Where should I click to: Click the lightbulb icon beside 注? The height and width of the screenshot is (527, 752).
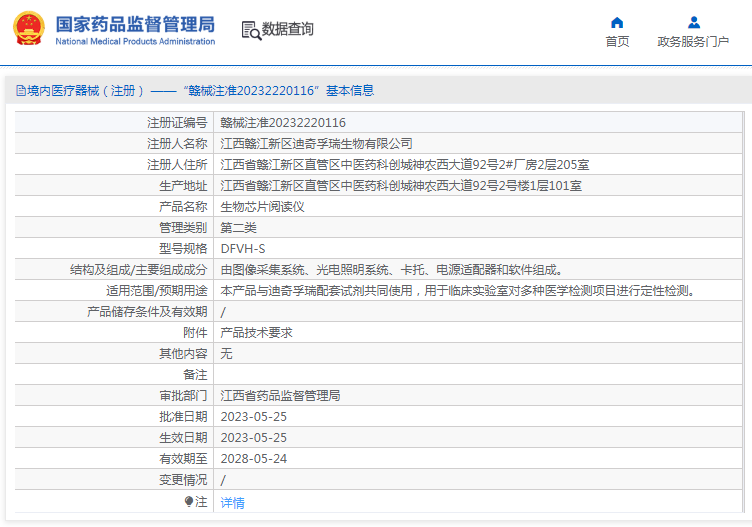[188, 502]
